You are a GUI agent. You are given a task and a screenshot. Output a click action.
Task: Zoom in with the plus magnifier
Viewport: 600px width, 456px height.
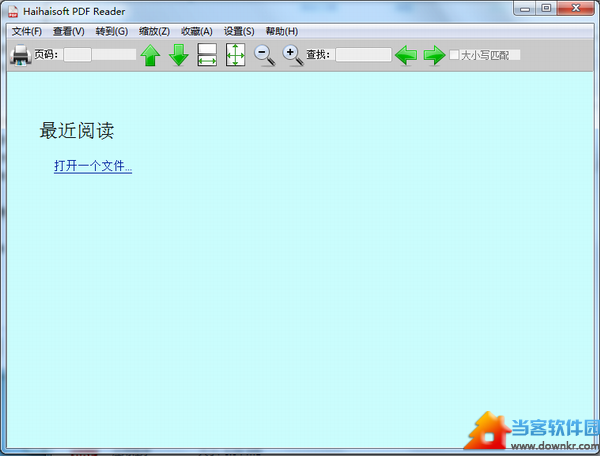coord(293,55)
